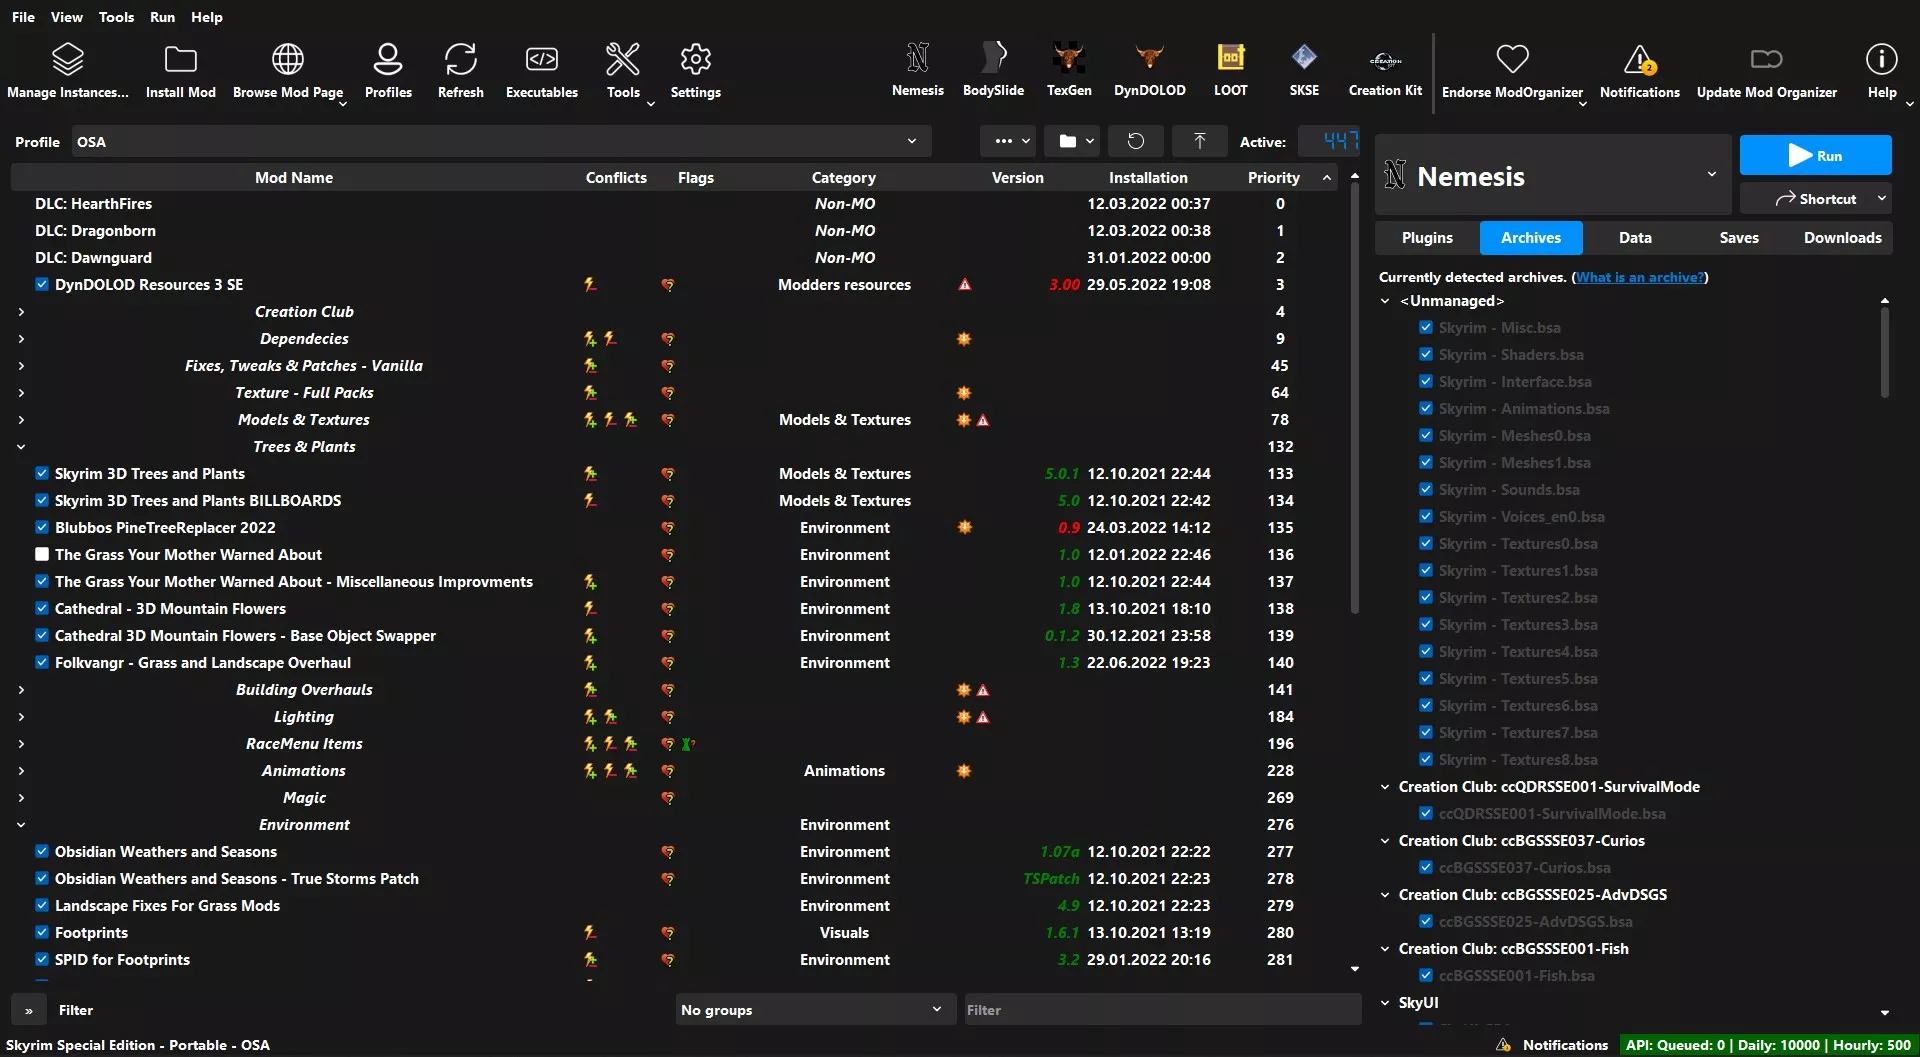Click the mod list Filter input field
This screenshot has width=1920, height=1057.
[x=1161, y=1010]
